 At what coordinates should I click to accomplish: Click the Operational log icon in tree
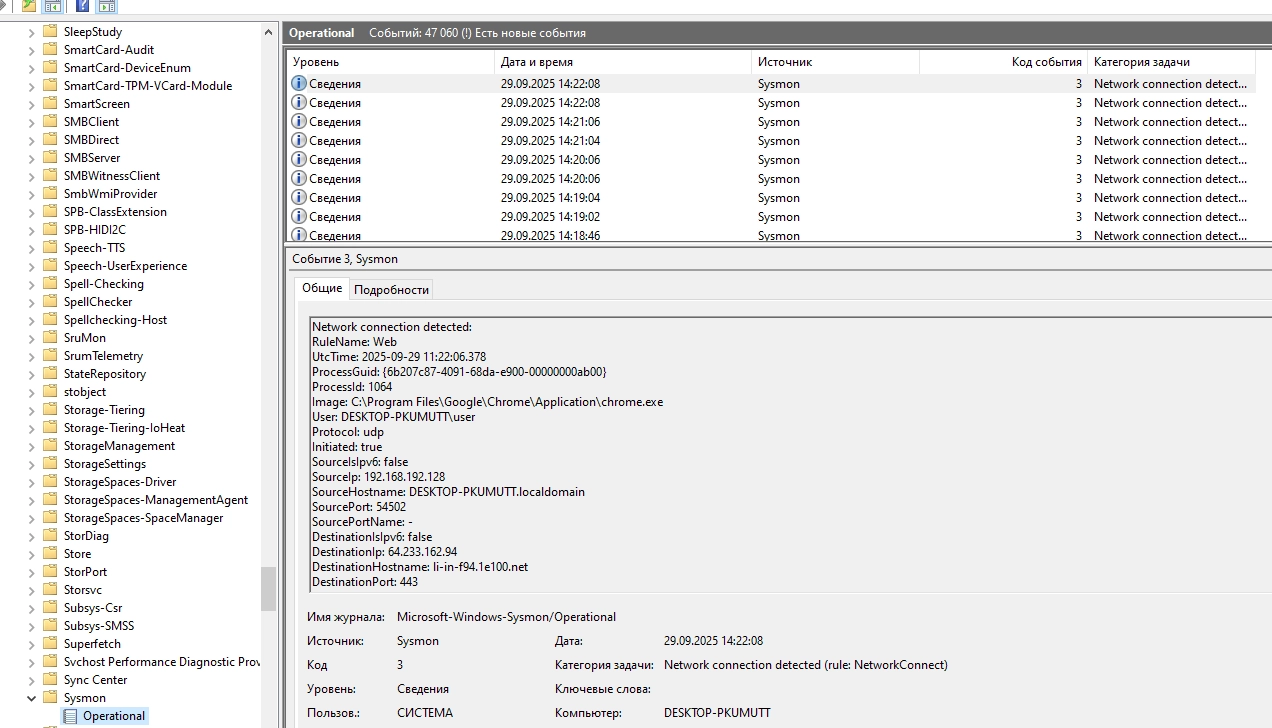tap(70, 716)
